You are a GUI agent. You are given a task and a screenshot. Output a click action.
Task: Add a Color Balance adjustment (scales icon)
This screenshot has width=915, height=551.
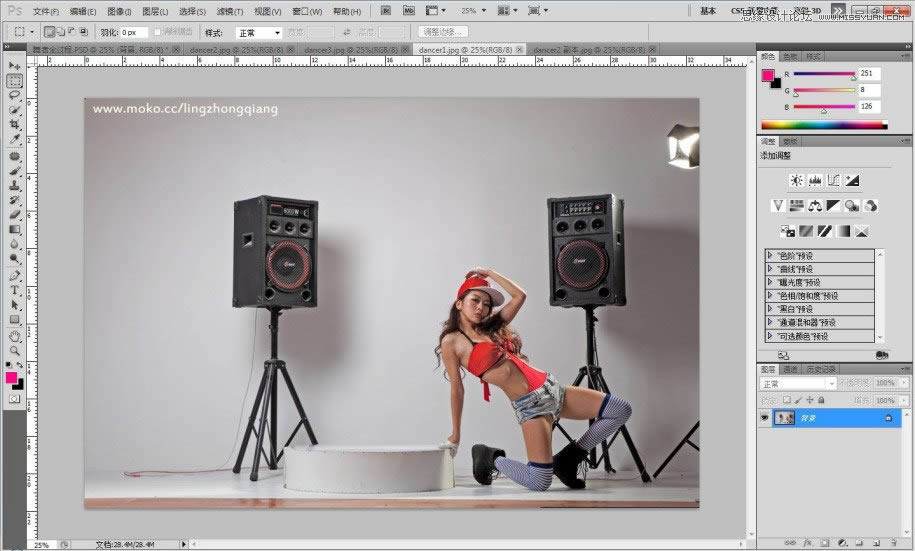coord(815,205)
